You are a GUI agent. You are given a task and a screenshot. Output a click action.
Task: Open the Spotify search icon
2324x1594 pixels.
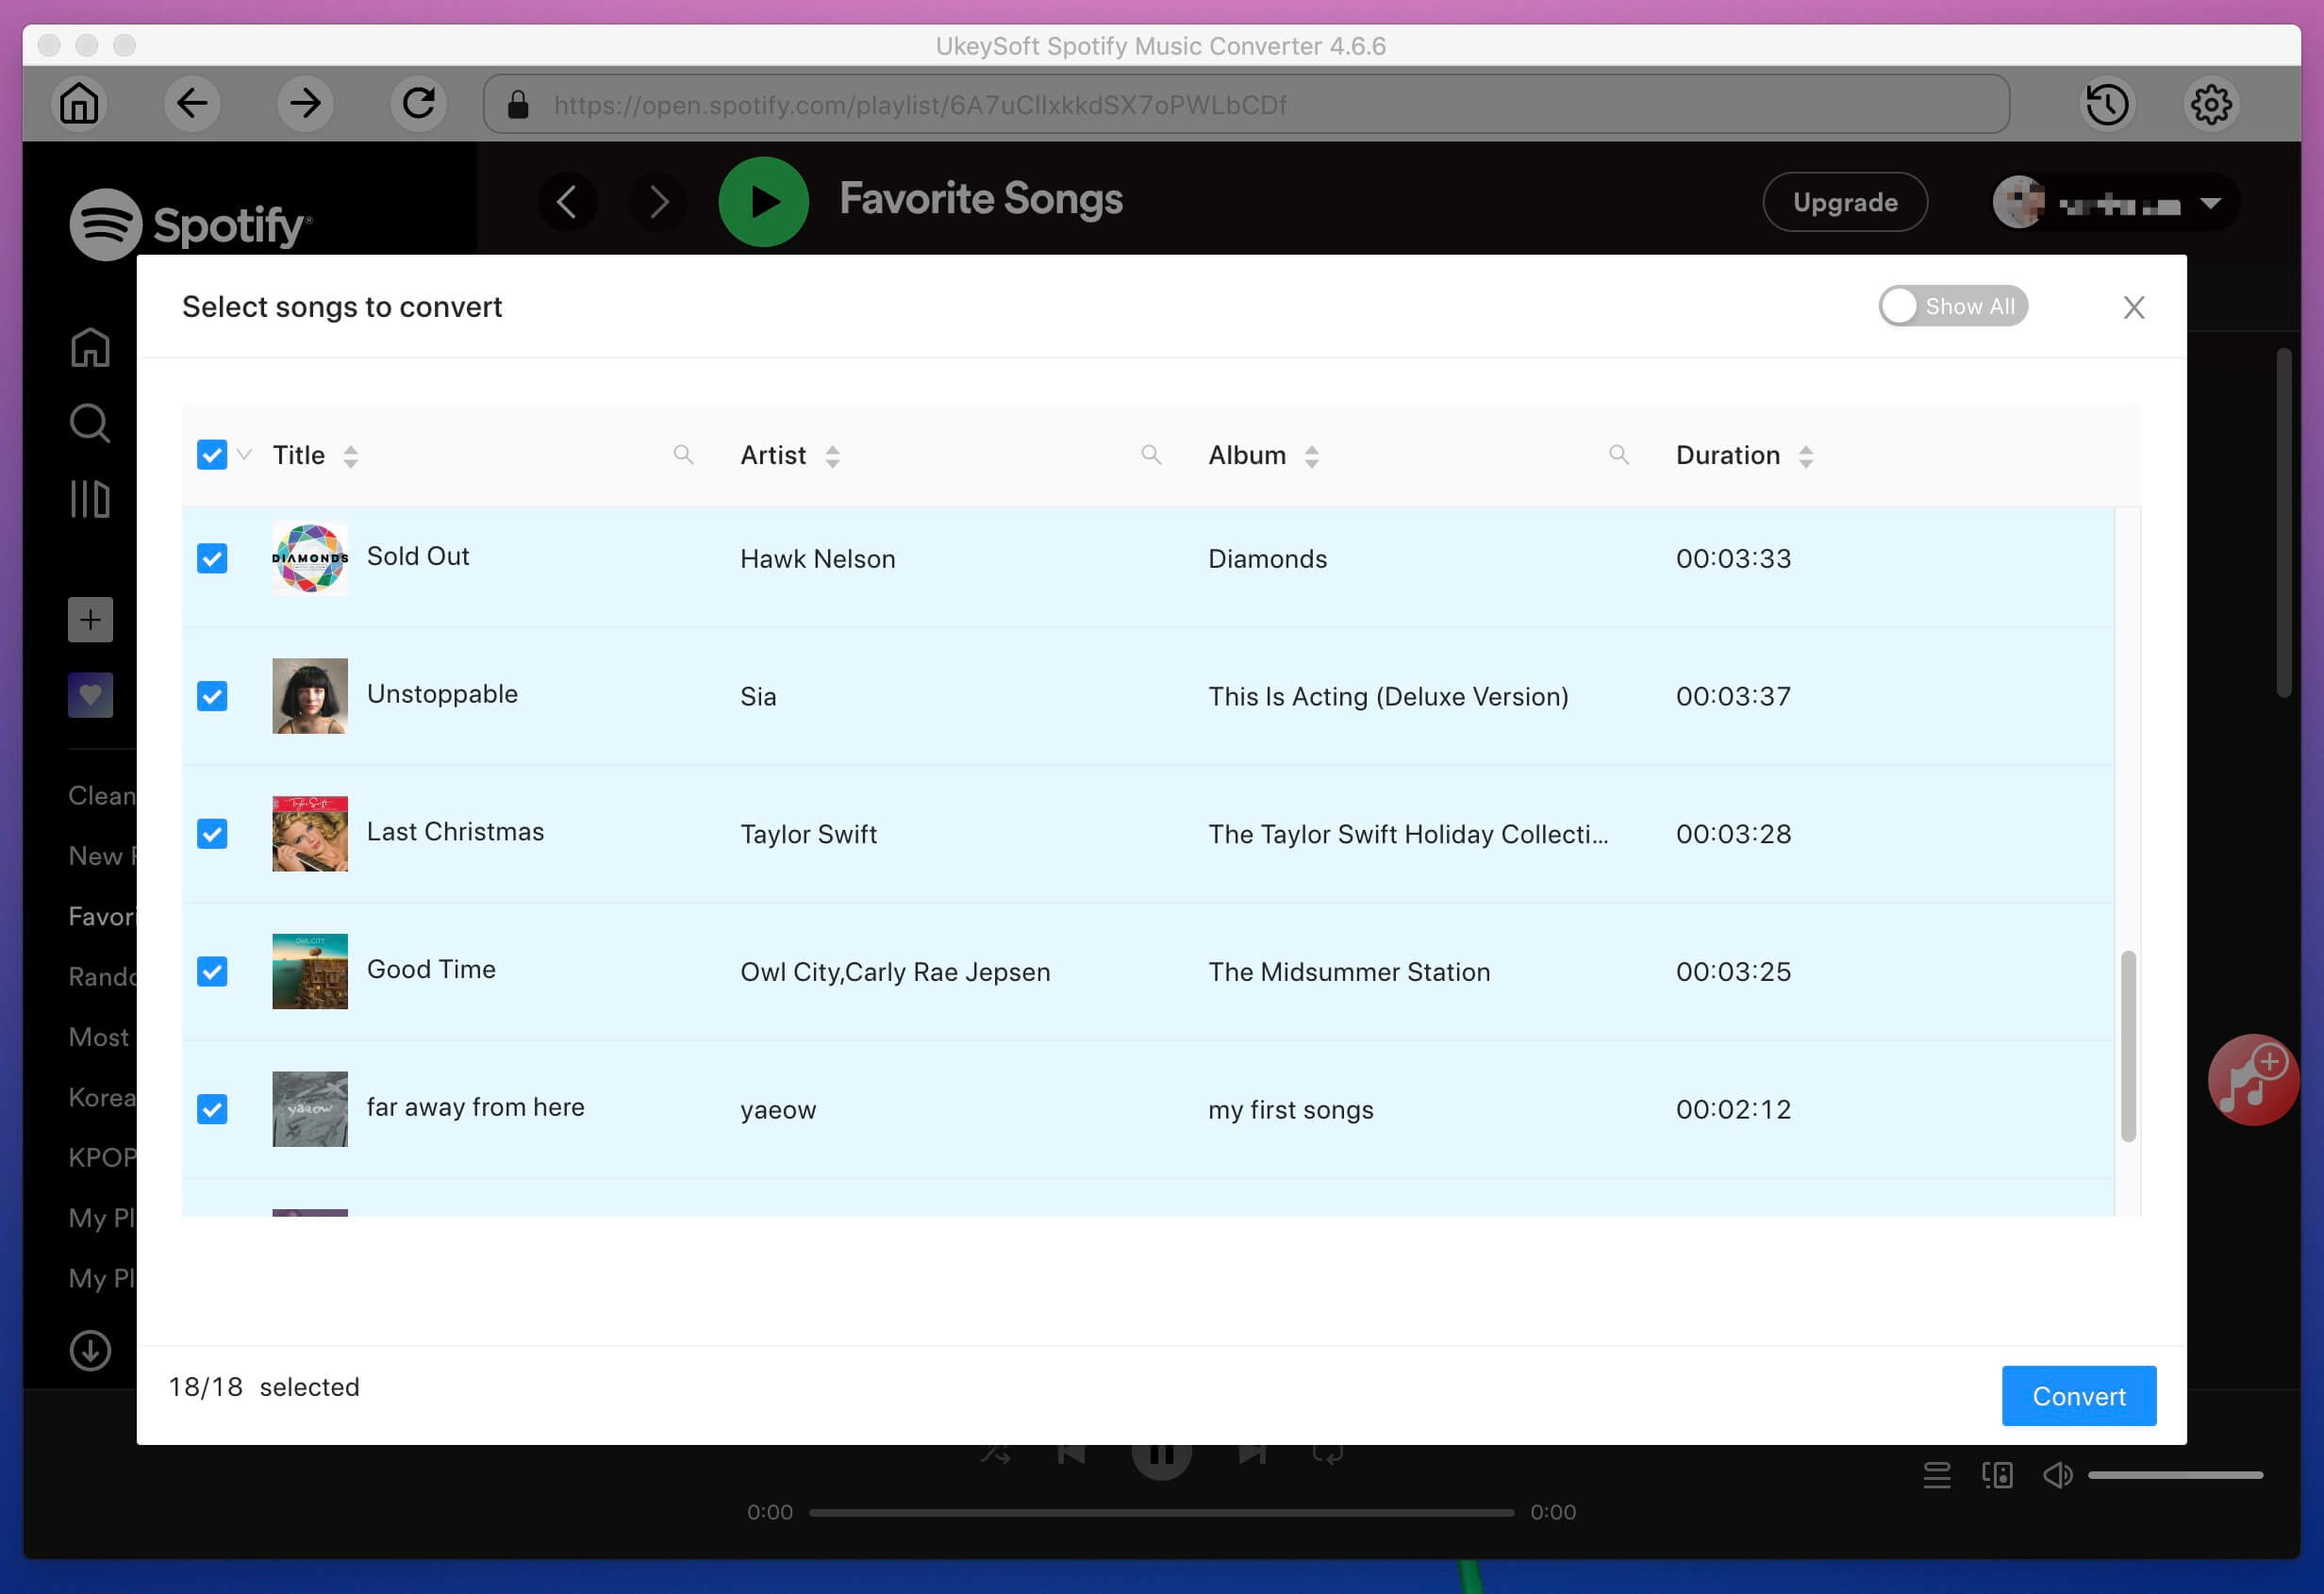(x=90, y=423)
